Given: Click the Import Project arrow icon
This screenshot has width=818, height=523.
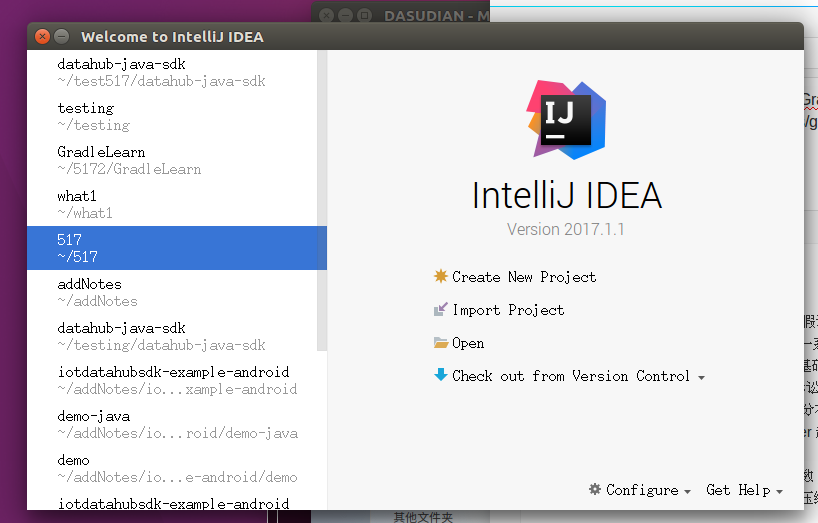Looking at the screenshot, I should [x=441, y=309].
